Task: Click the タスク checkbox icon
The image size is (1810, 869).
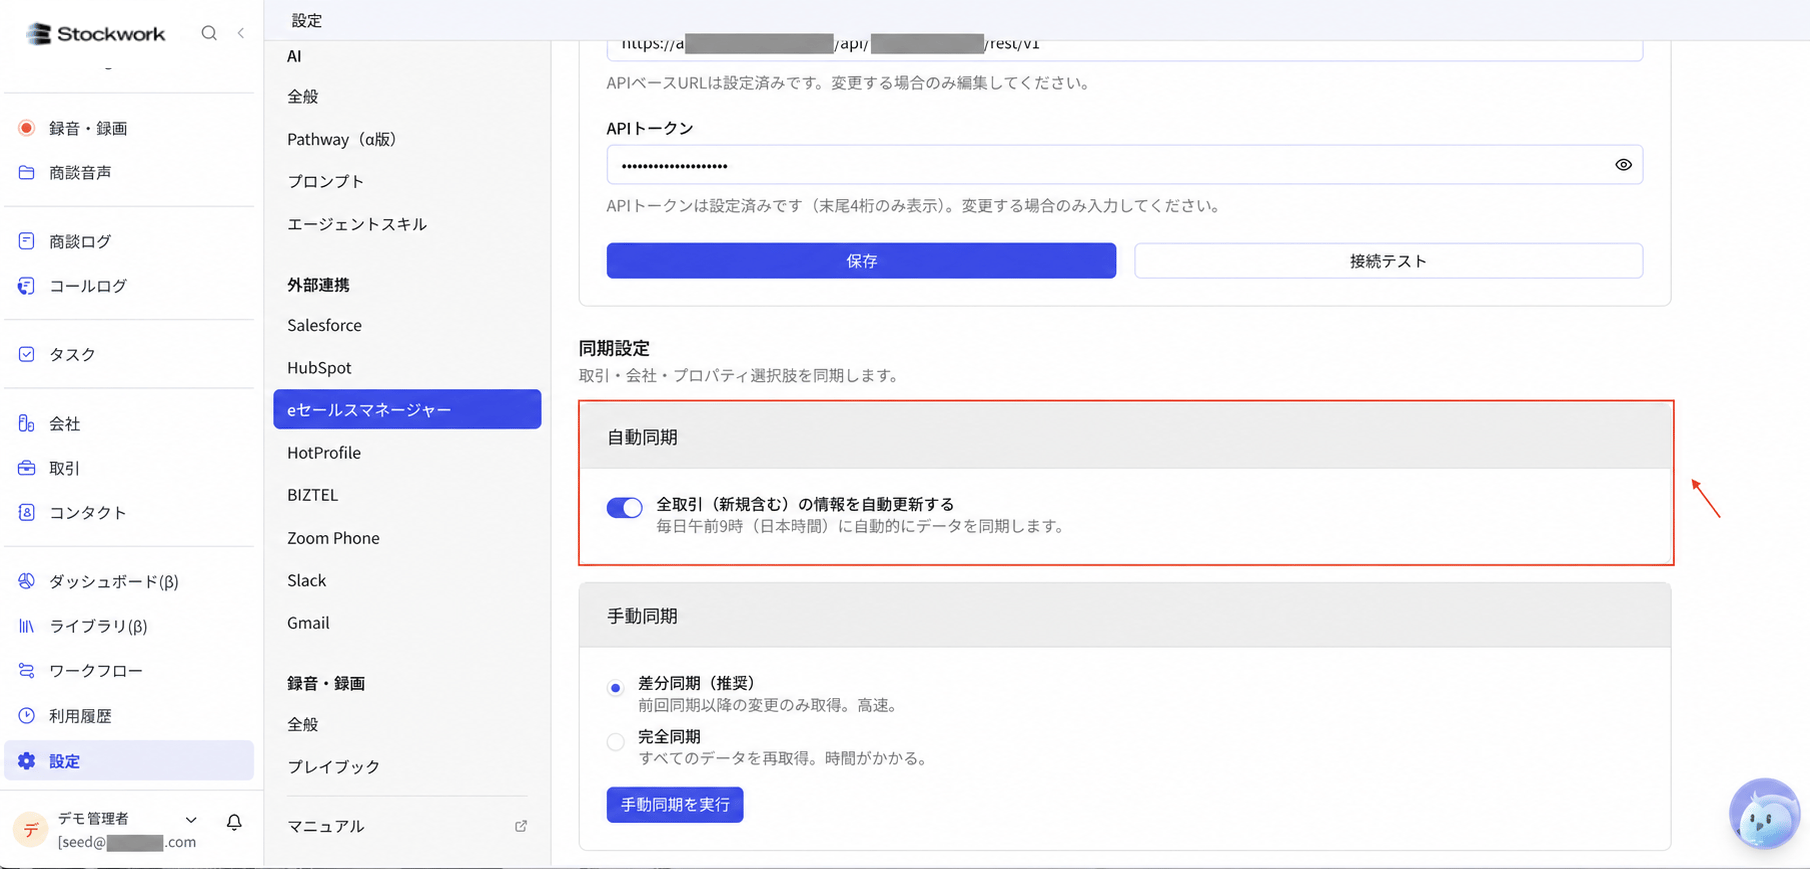Action: [x=27, y=354]
